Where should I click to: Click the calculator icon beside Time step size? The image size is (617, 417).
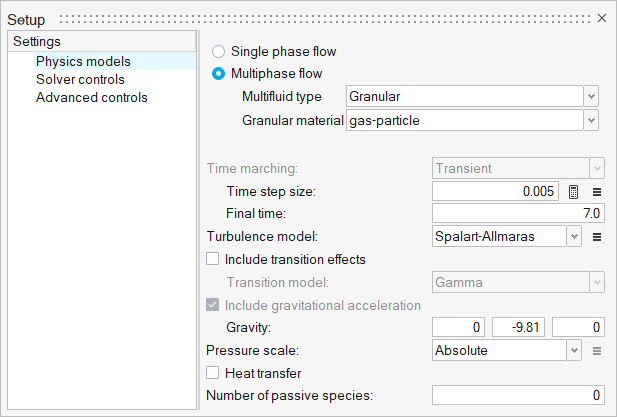574,192
